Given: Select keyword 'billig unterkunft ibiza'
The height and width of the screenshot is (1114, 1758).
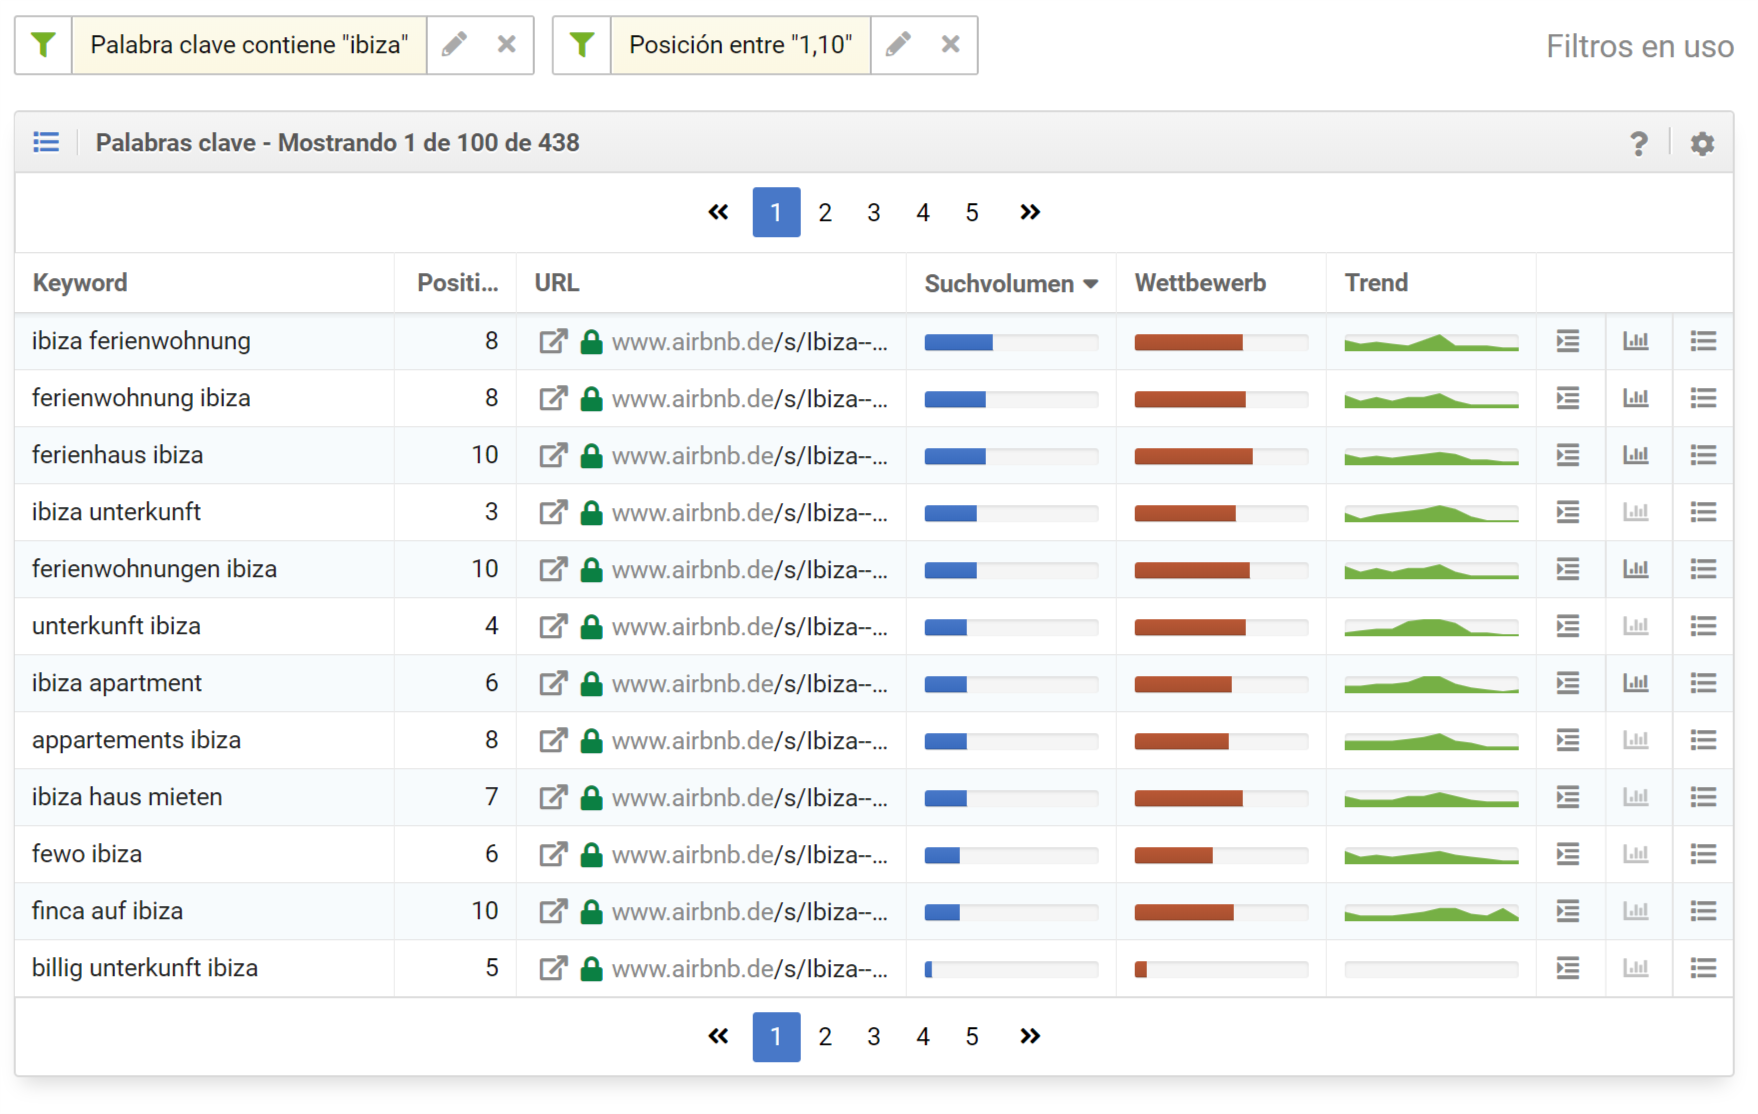Looking at the screenshot, I should (x=145, y=968).
